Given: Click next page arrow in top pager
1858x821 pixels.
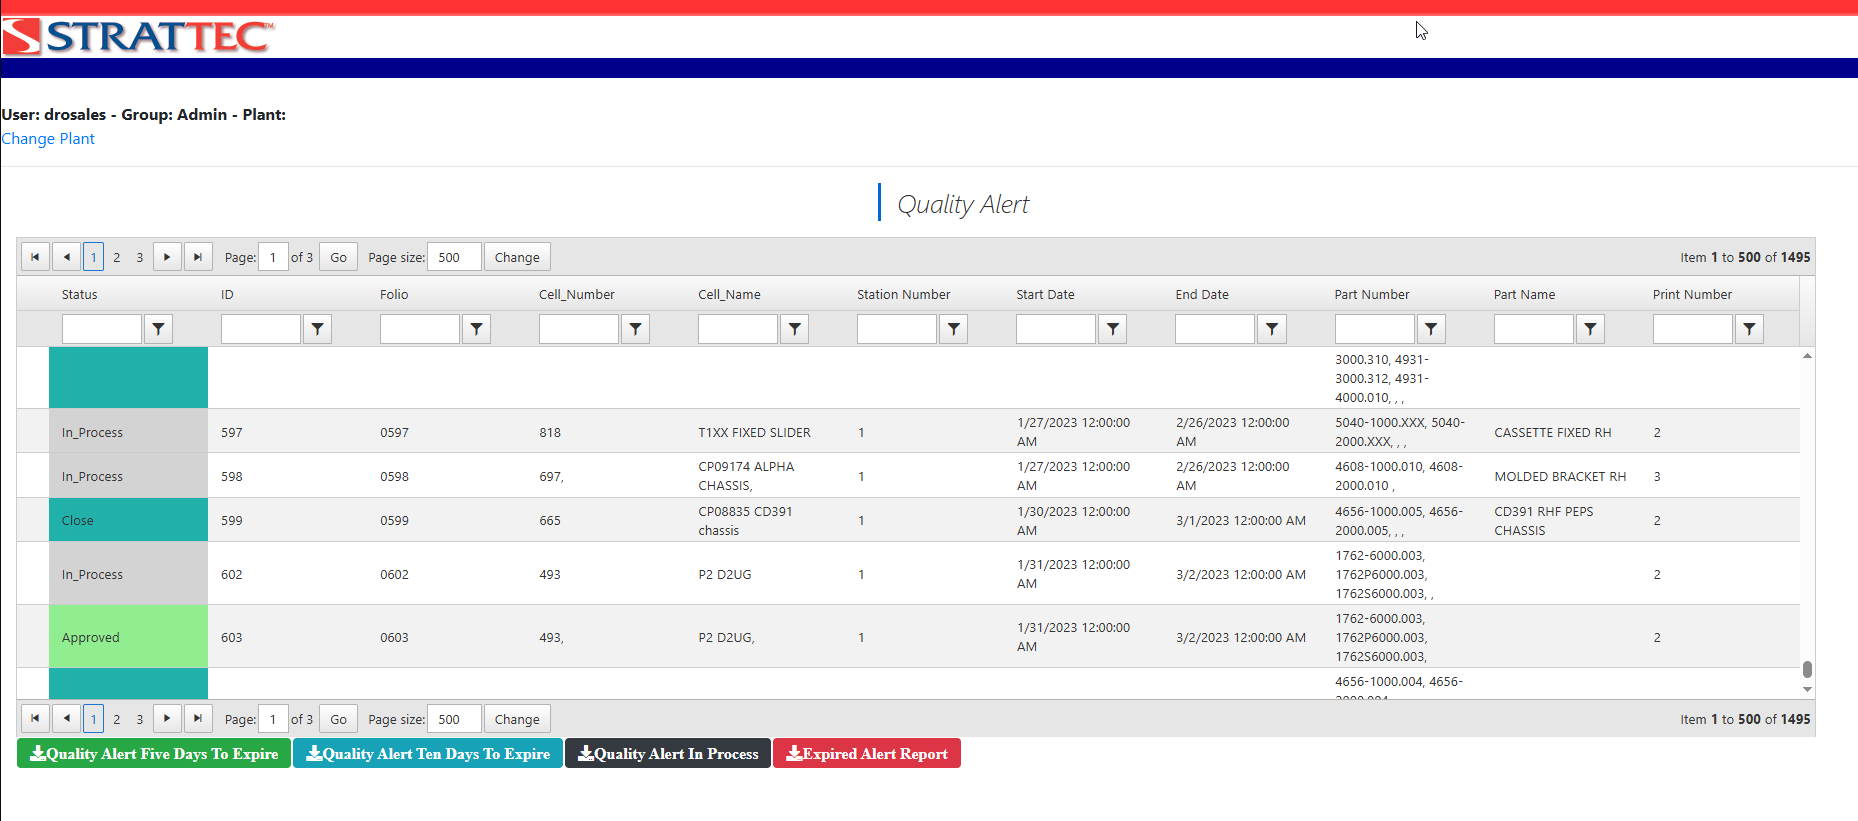Looking at the screenshot, I should tap(167, 257).
